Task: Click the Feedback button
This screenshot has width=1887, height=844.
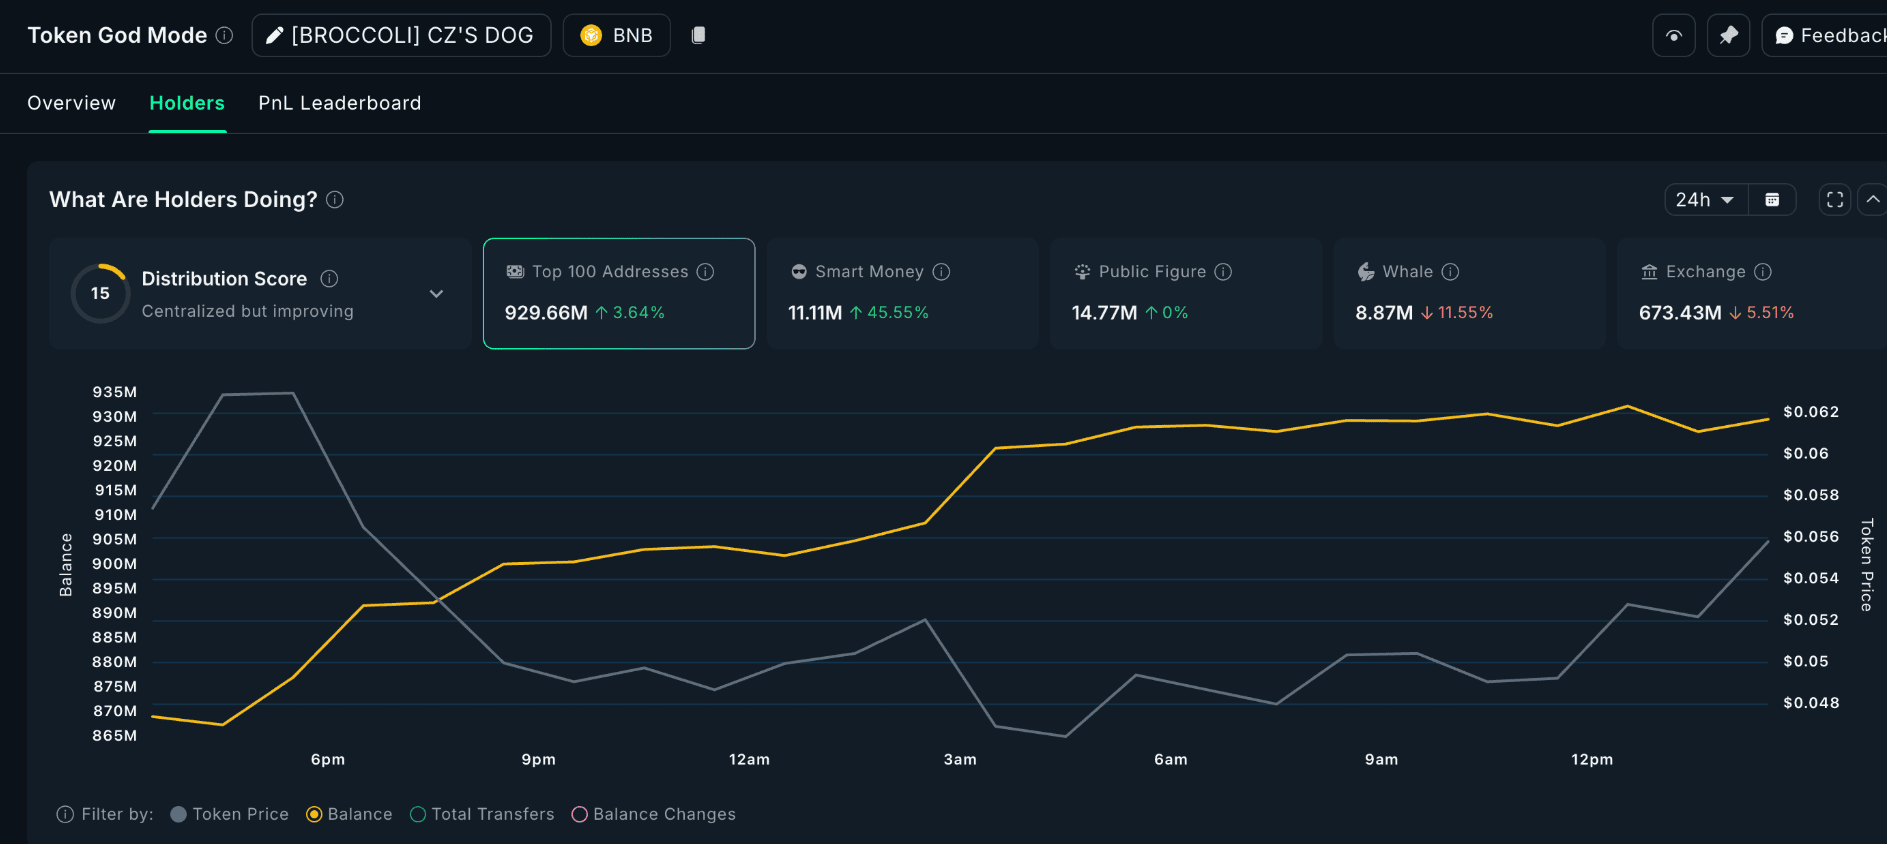Action: tap(1830, 36)
